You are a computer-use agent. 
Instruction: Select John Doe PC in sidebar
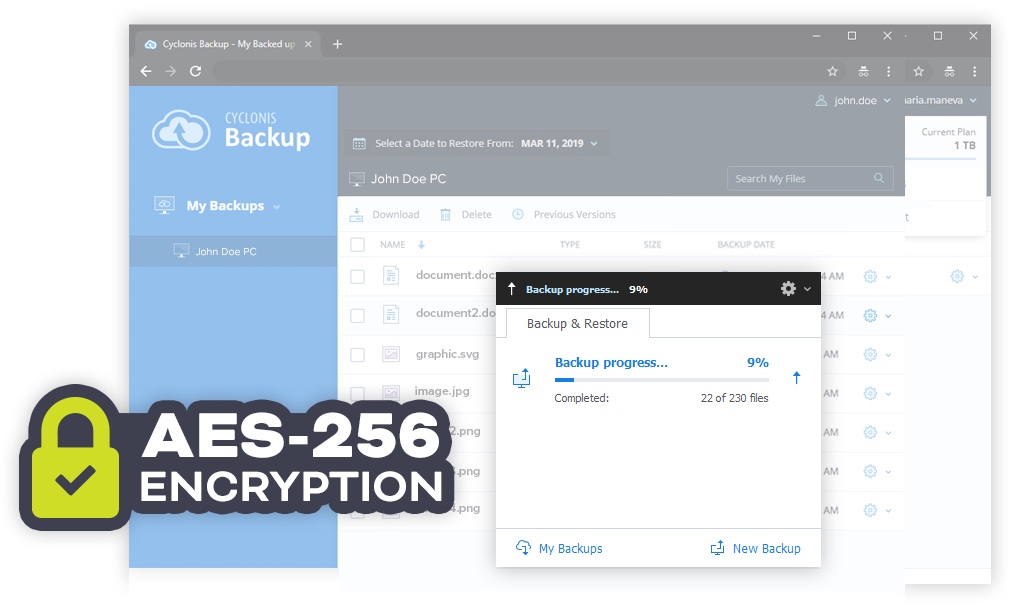point(225,252)
